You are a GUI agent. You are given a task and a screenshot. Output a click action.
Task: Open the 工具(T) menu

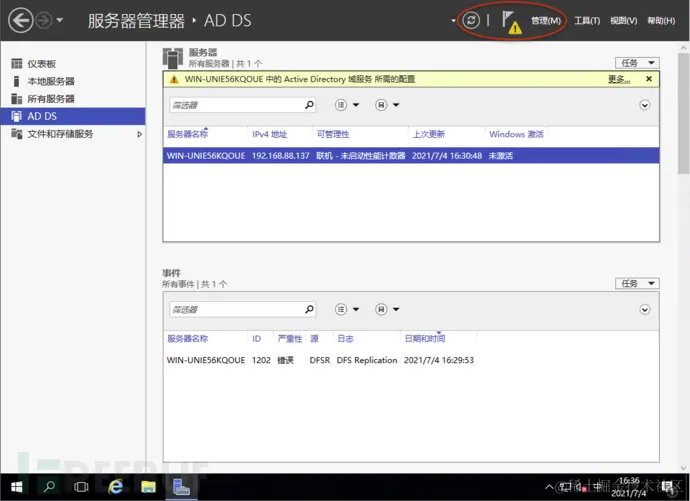point(587,21)
